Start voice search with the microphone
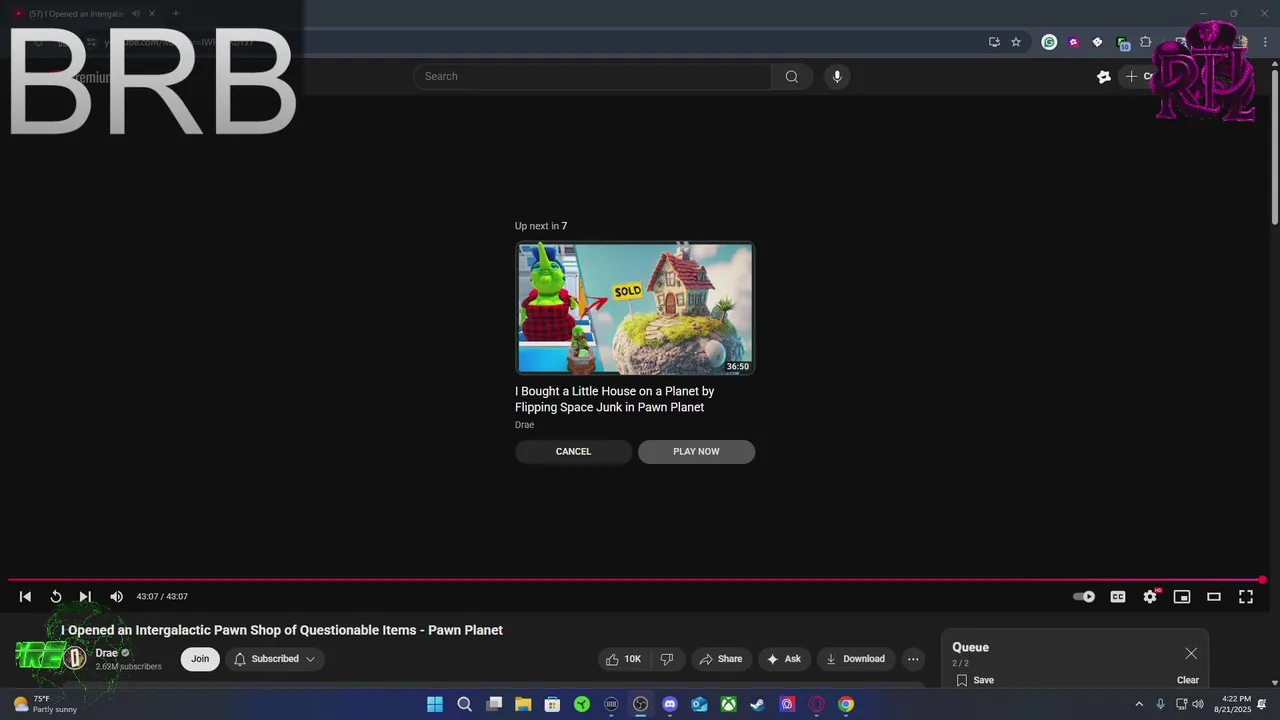The width and height of the screenshot is (1280, 720). [x=837, y=76]
